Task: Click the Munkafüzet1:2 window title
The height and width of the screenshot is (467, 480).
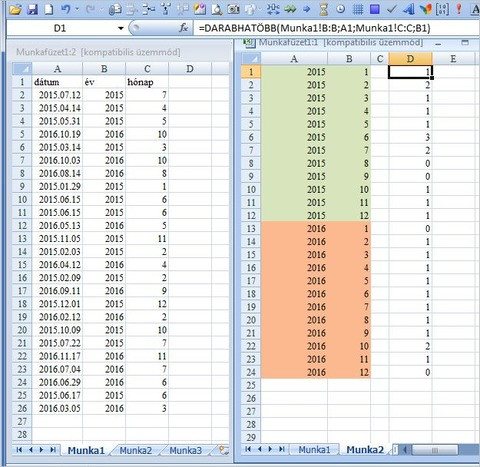Action: [x=98, y=52]
